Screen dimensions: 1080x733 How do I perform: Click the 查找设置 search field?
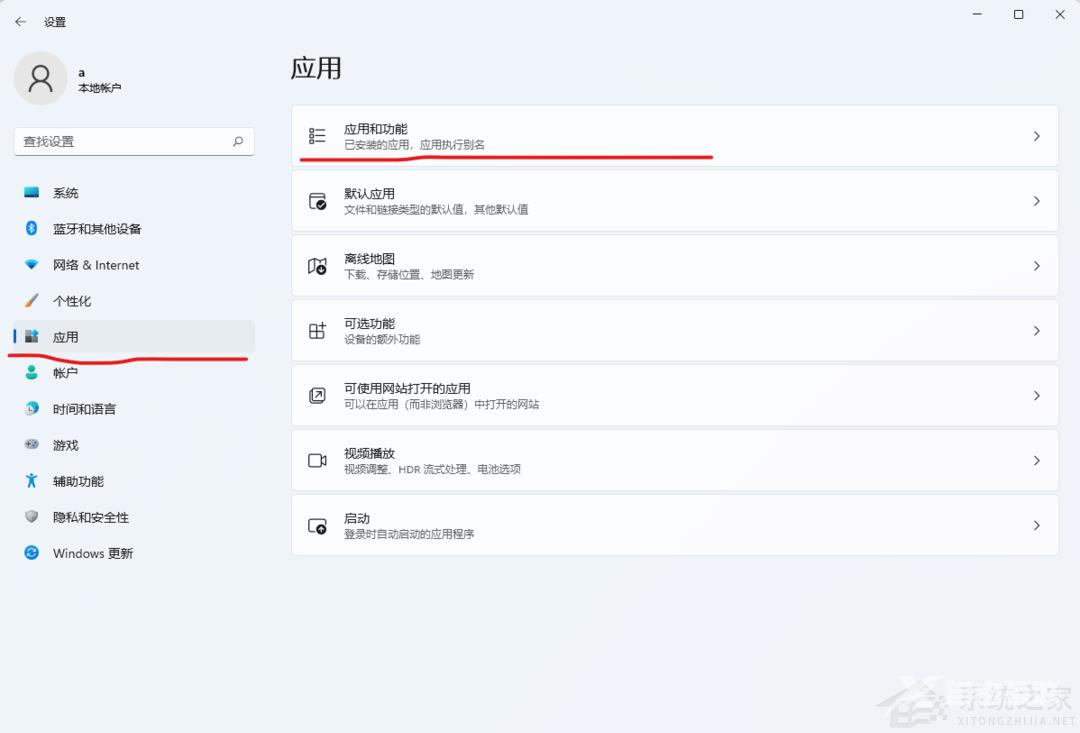[x=134, y=141]
